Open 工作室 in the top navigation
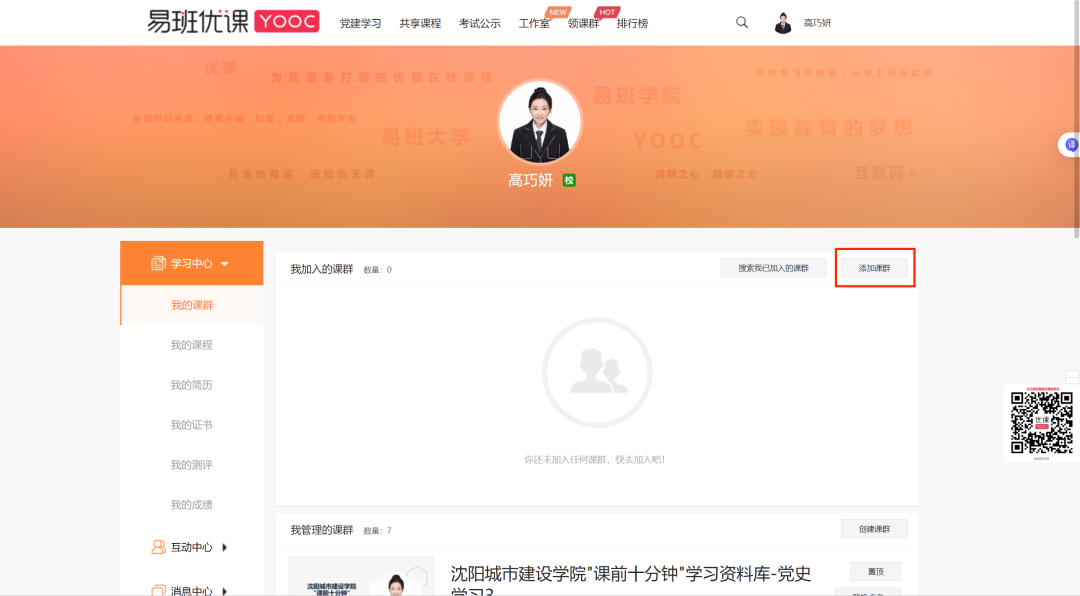The image size is (1080, 596). 534,23
